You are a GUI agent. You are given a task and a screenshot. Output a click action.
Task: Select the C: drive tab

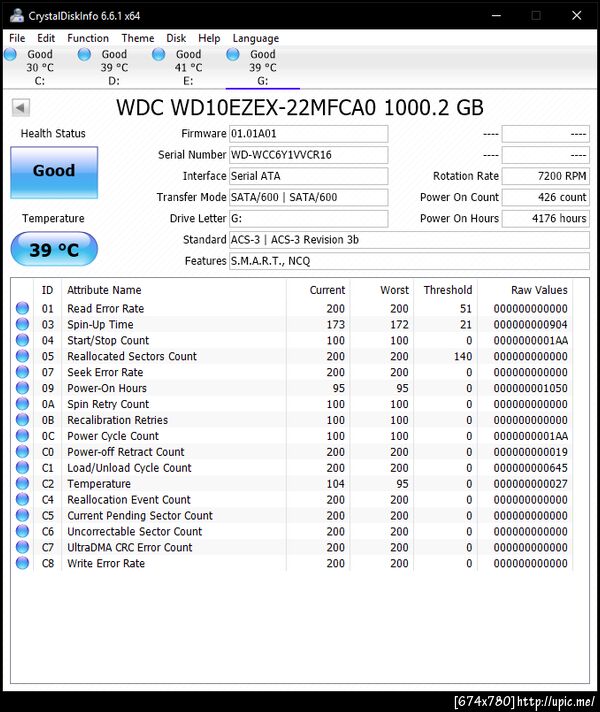pyautogui.click(x=40, y=67)
